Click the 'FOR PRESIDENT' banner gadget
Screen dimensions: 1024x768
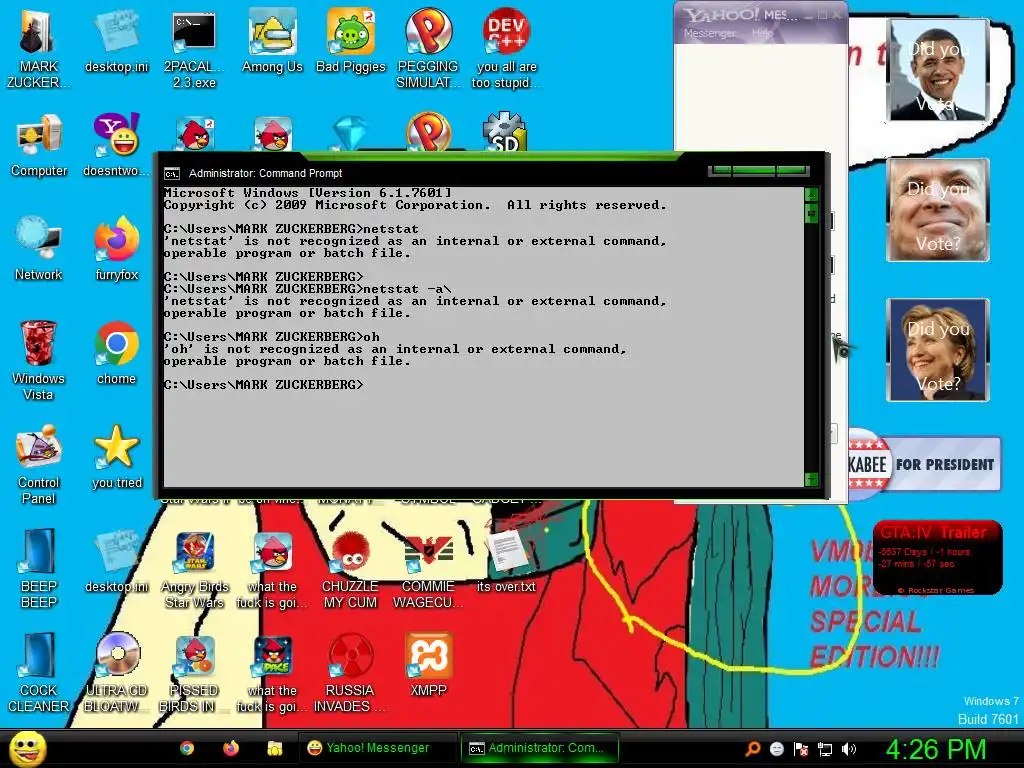tap(924, 464)
